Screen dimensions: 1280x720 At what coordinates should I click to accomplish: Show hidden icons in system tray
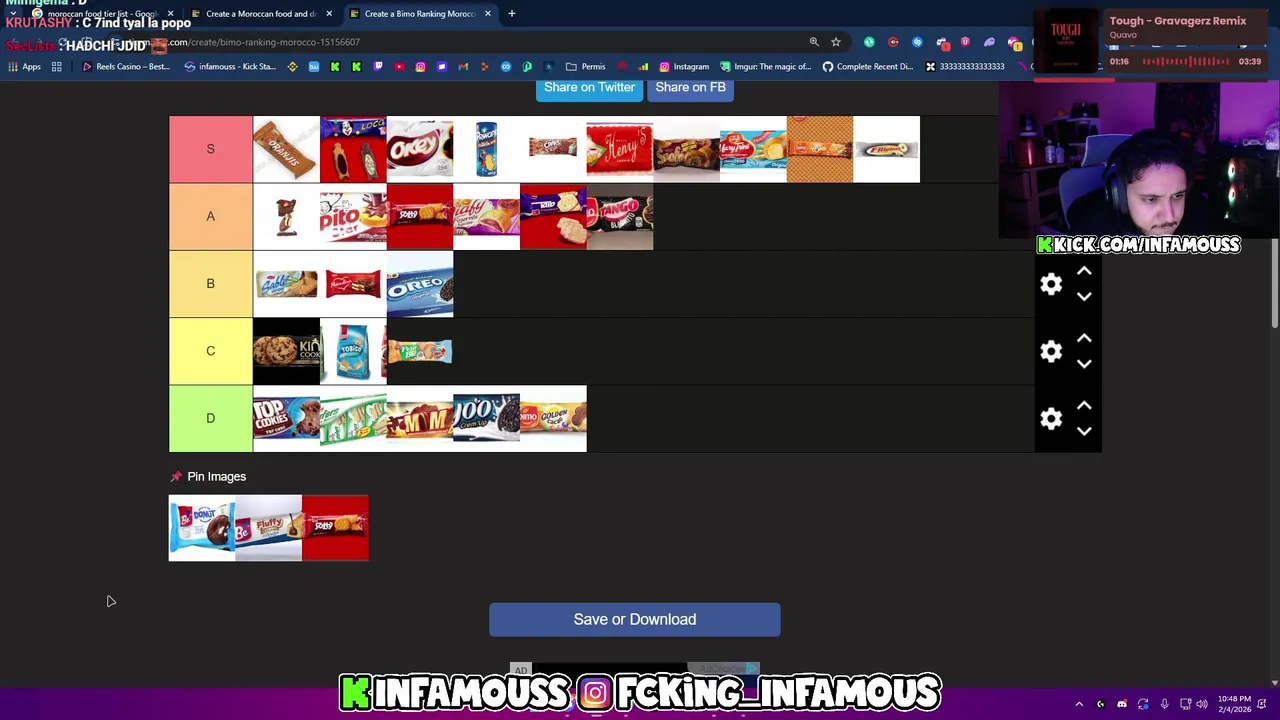tap(1079, 704)
